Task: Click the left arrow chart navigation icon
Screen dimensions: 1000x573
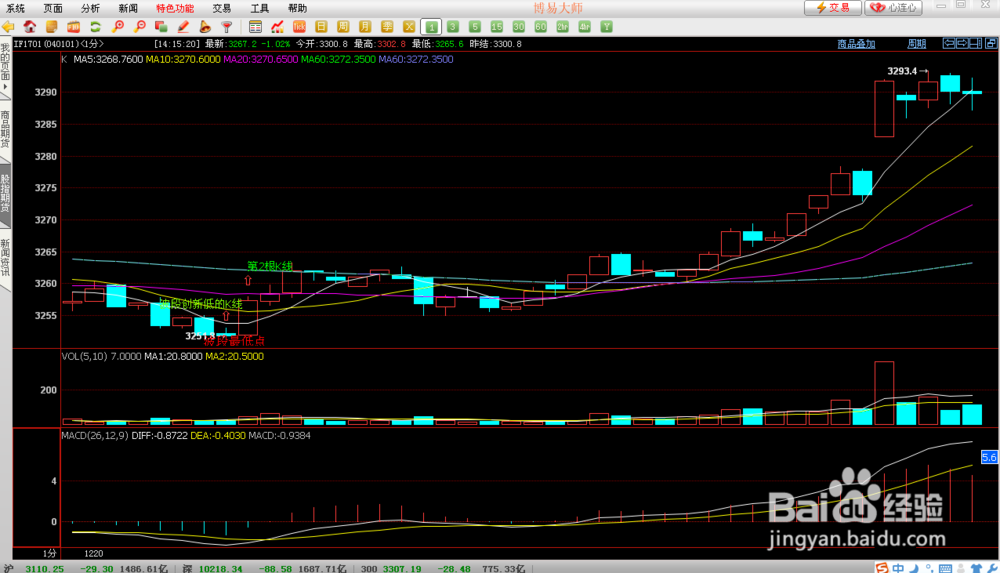Action: tap(949, 43)
